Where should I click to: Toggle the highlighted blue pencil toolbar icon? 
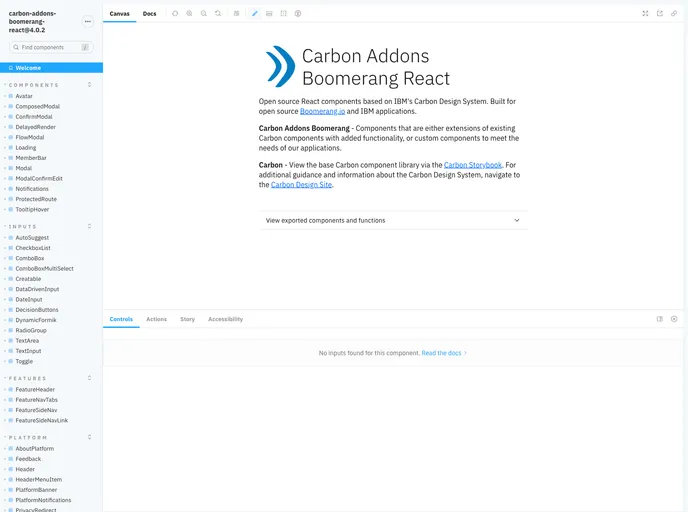coord(254,14)
